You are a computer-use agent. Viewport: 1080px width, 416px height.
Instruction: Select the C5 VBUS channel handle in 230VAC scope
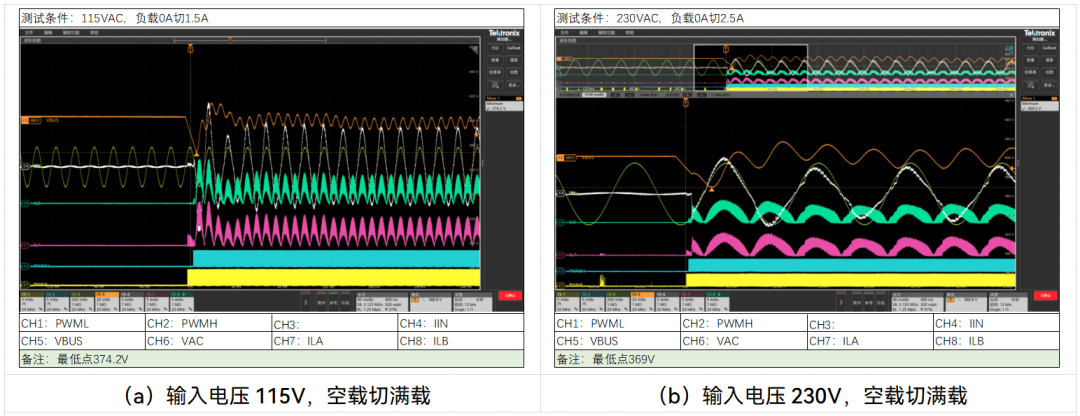tap(567, 158)
